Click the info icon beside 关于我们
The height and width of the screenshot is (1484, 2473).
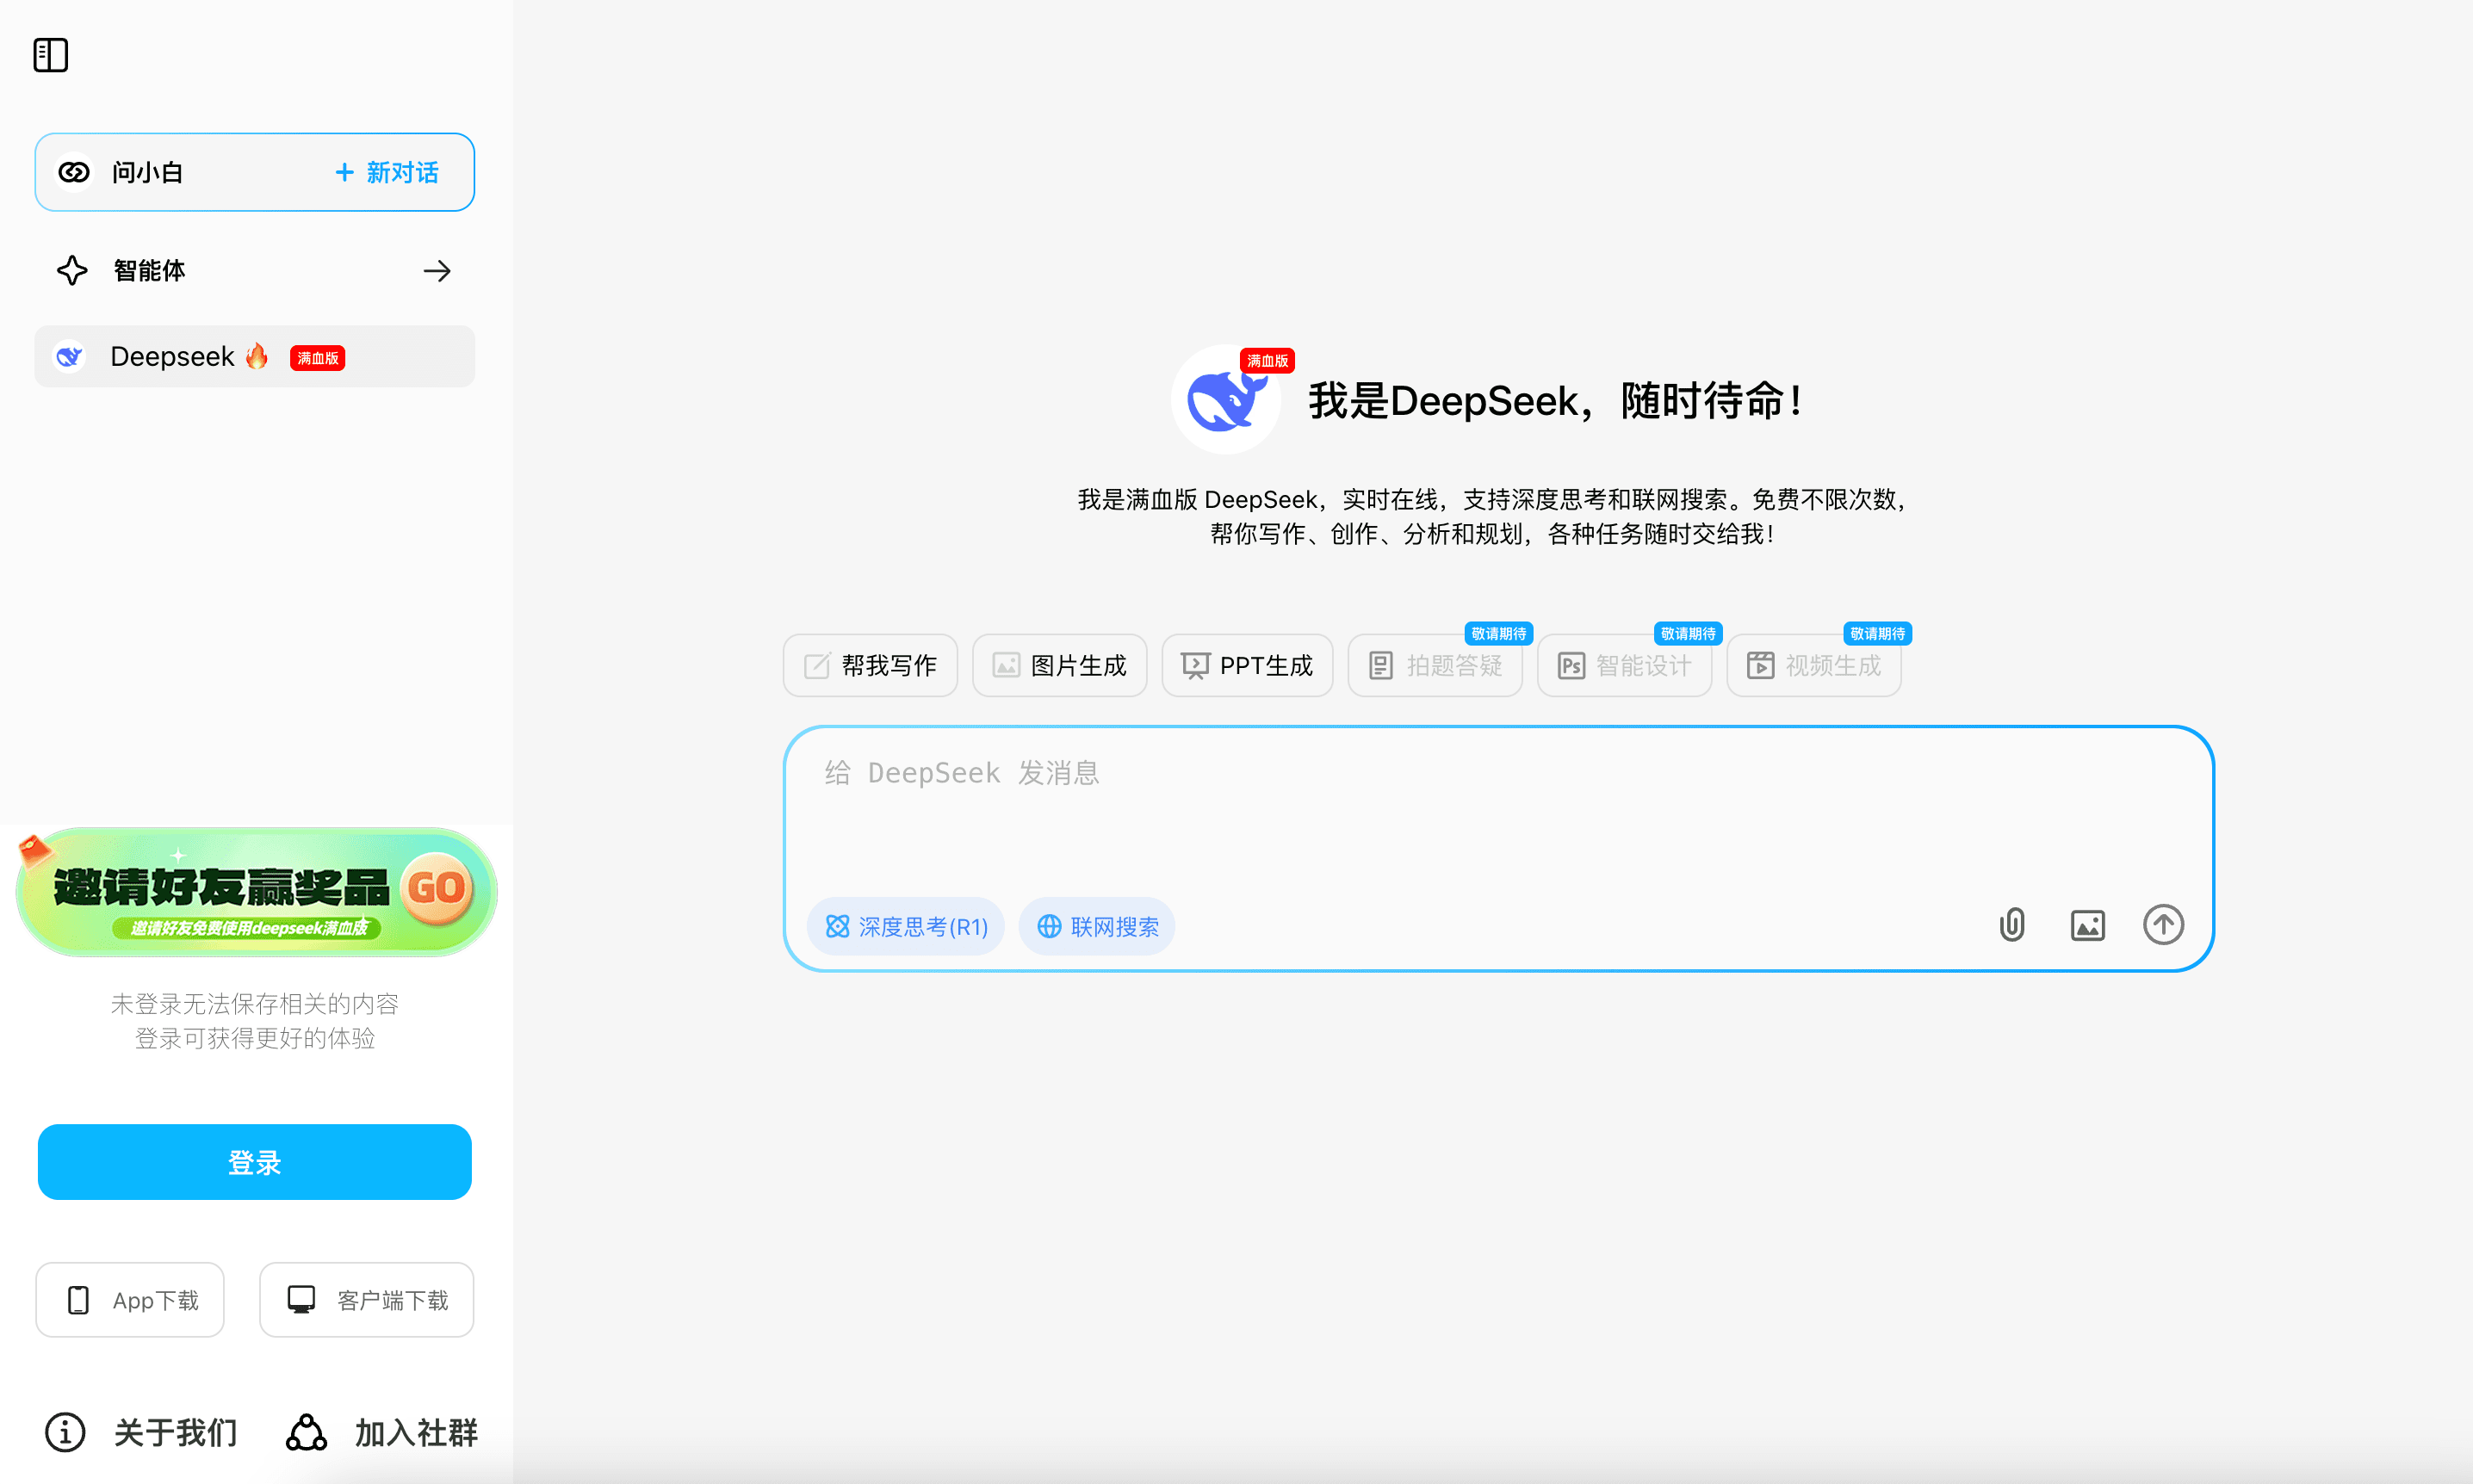click(65, 1432)
